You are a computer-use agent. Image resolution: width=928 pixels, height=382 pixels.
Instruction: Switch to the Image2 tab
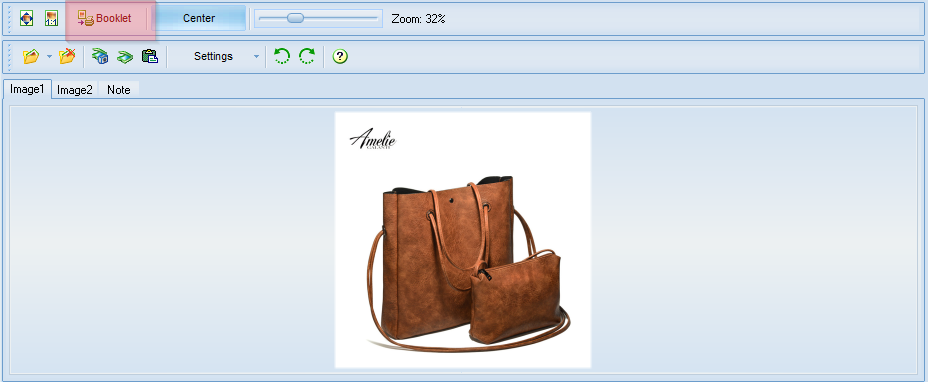pyautogui.click(x=75, y=90)
